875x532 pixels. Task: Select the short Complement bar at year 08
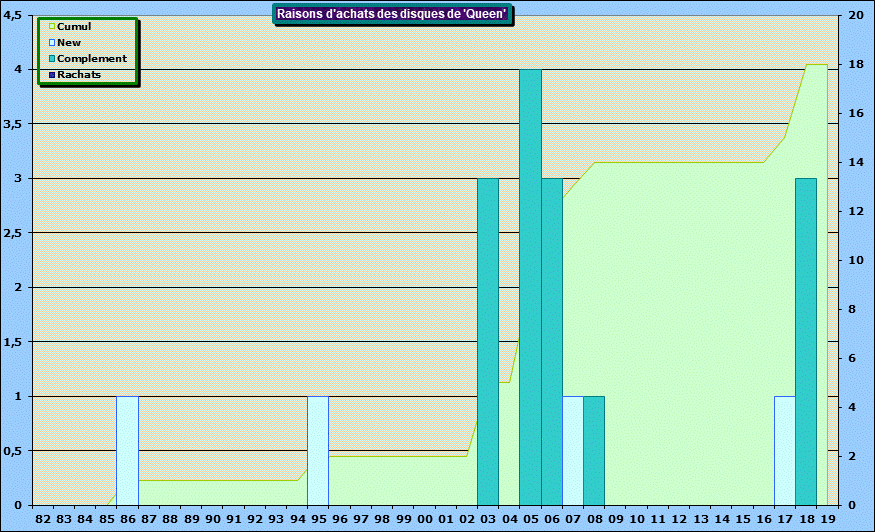click(594, 450)
